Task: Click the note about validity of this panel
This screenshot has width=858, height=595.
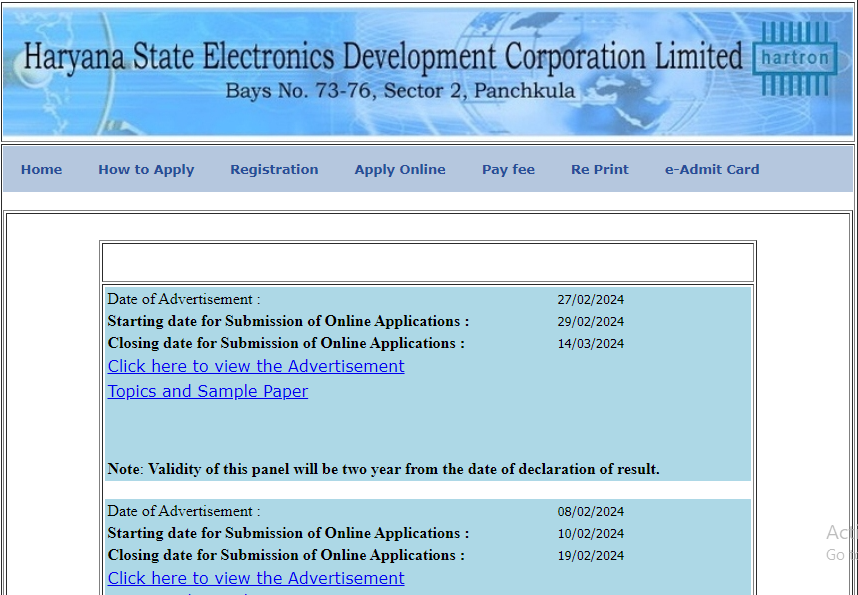Action: (384, 470)
